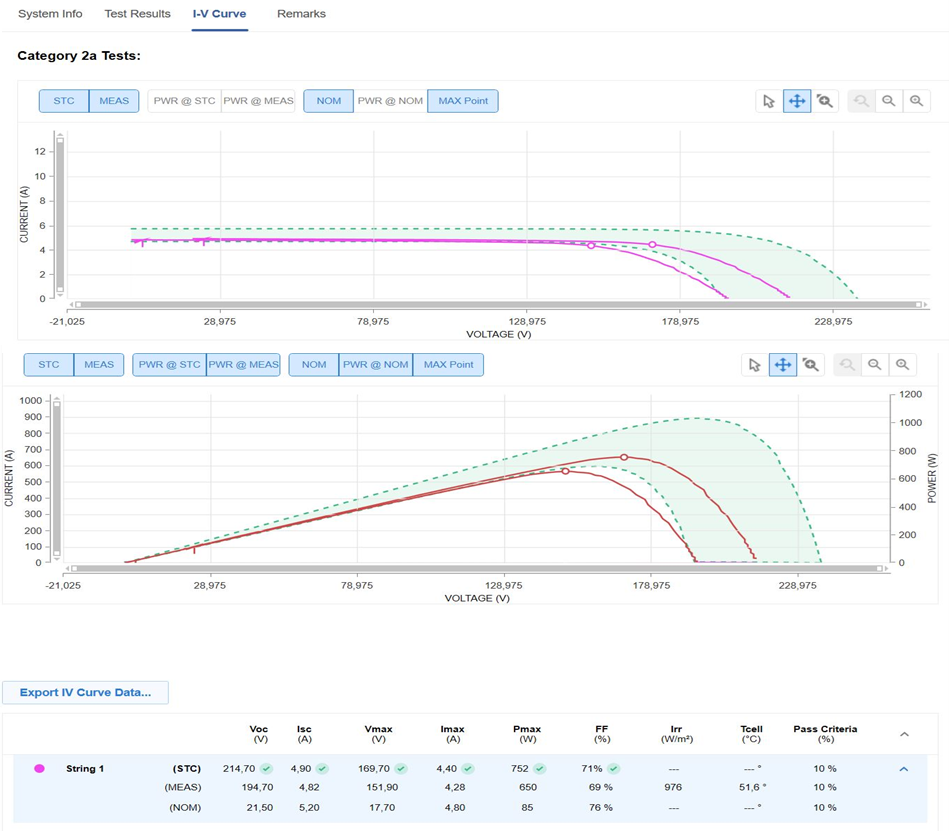This screenshot has height=831, width=949.
Task: Collapse String 1 row details chevron
Action: tap(903, 769)
